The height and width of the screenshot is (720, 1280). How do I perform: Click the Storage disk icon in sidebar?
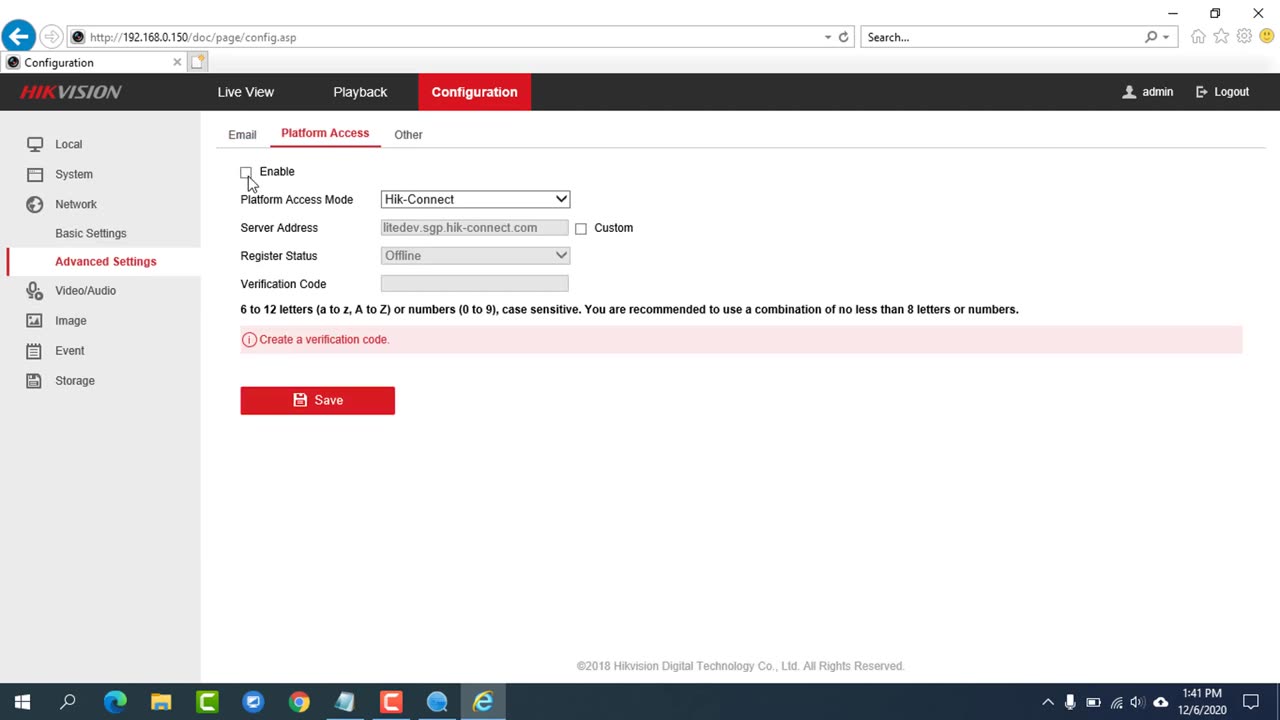[x=35, y=381]
